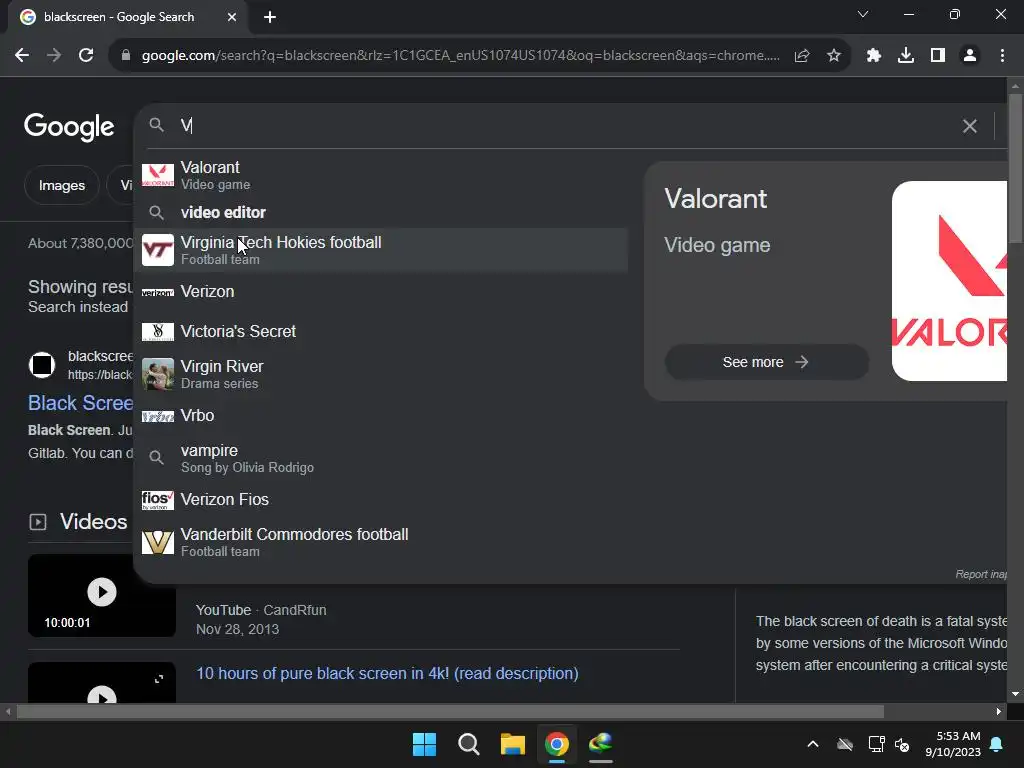Image resolution: width=1024 pixels, height=768 pixels.
Task: Click the muted volume tray icon
Action: pos(903,744)
